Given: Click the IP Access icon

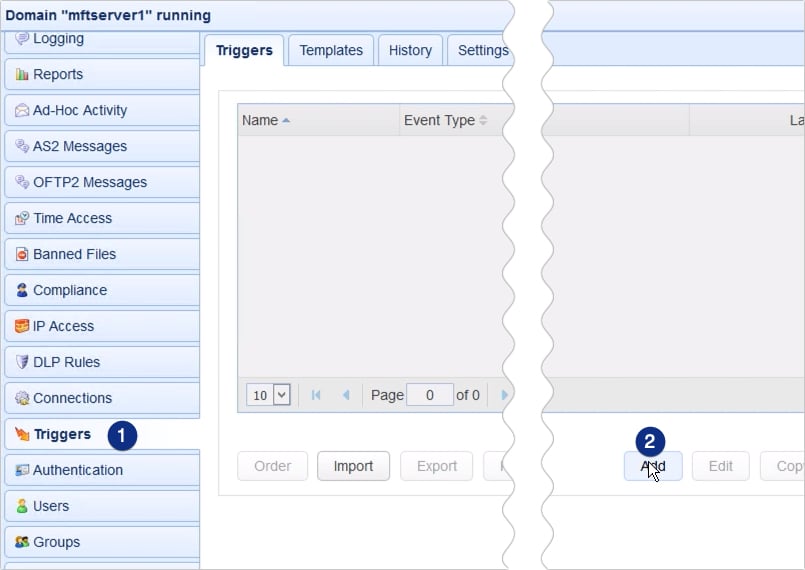Looking at the screenshot, I should point(22,326).
